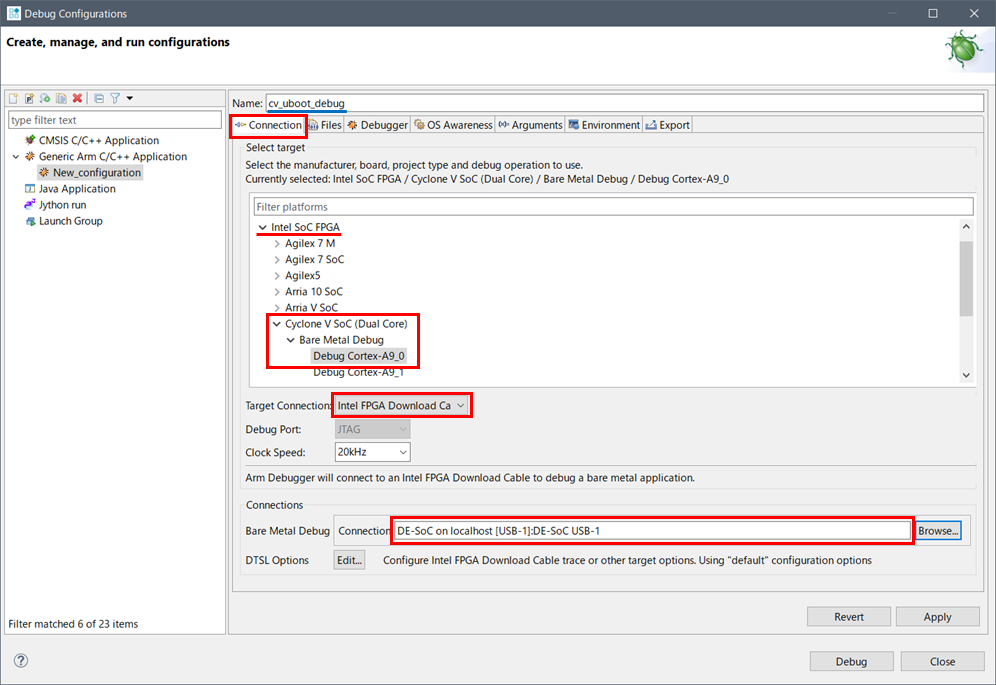Click the Filter platforms field
996x685 pixels.
612,207
